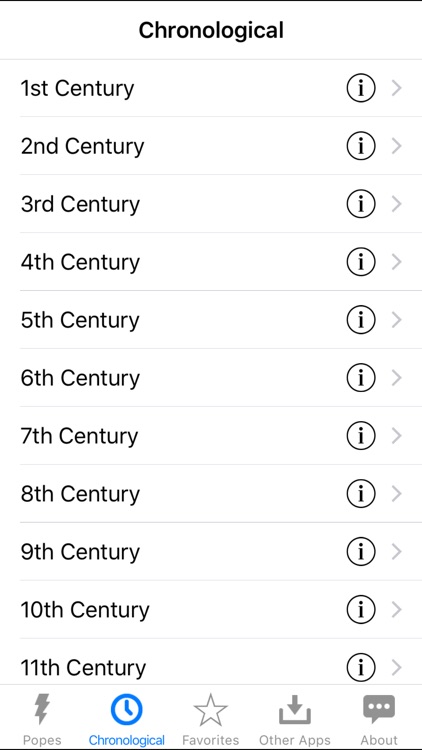
Task: Tap the info icon for 1st Century
Action: point(361,88)
